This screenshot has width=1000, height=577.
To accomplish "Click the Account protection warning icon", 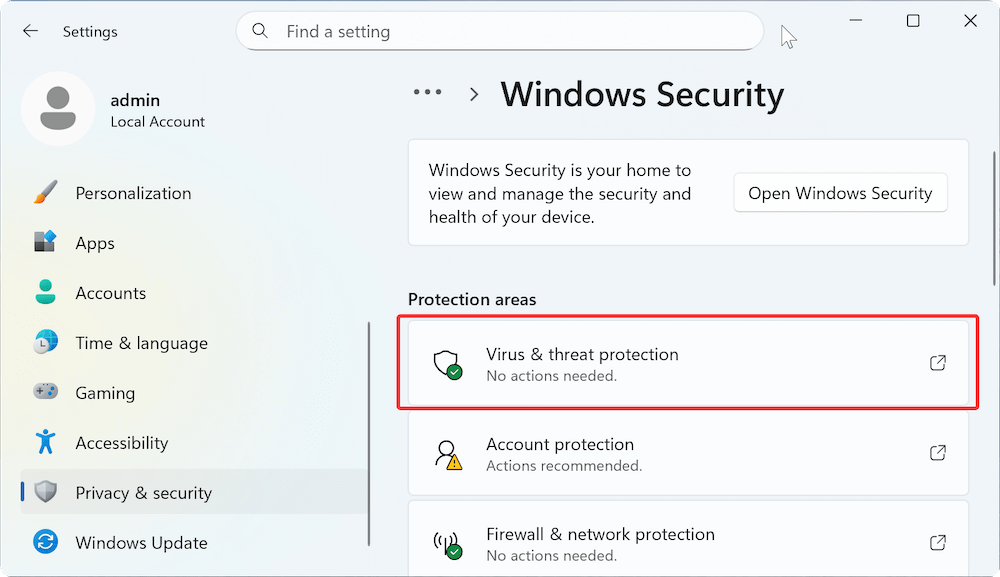I will [x=448, y=453].
